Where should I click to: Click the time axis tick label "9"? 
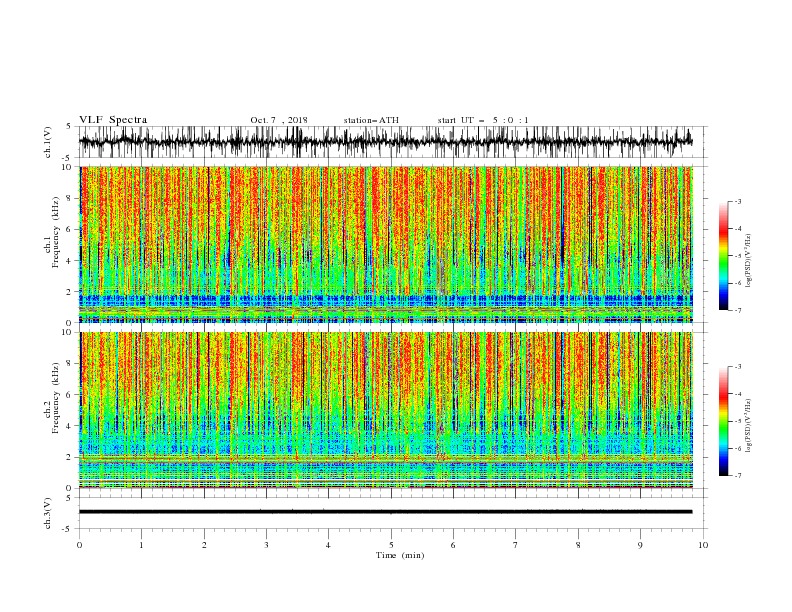[x=640, y=545]
